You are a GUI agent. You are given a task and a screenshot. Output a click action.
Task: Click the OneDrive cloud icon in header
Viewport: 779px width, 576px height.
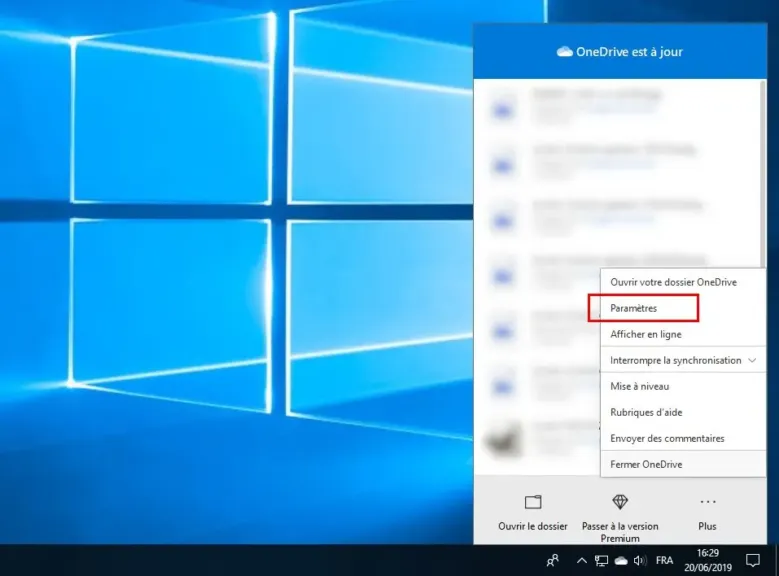tap(564, 52)
